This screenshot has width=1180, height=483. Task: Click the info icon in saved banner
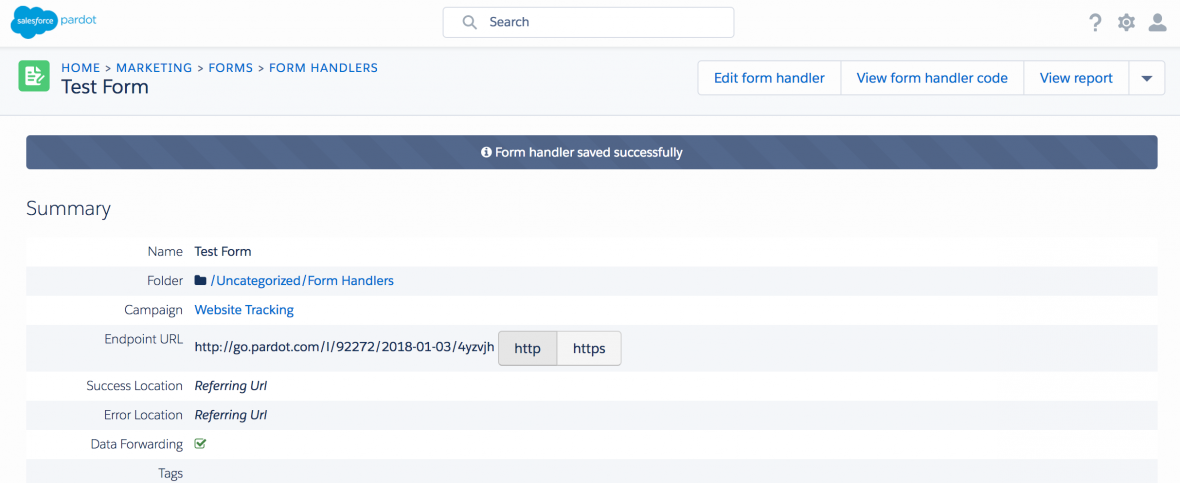tap(486, 153)
